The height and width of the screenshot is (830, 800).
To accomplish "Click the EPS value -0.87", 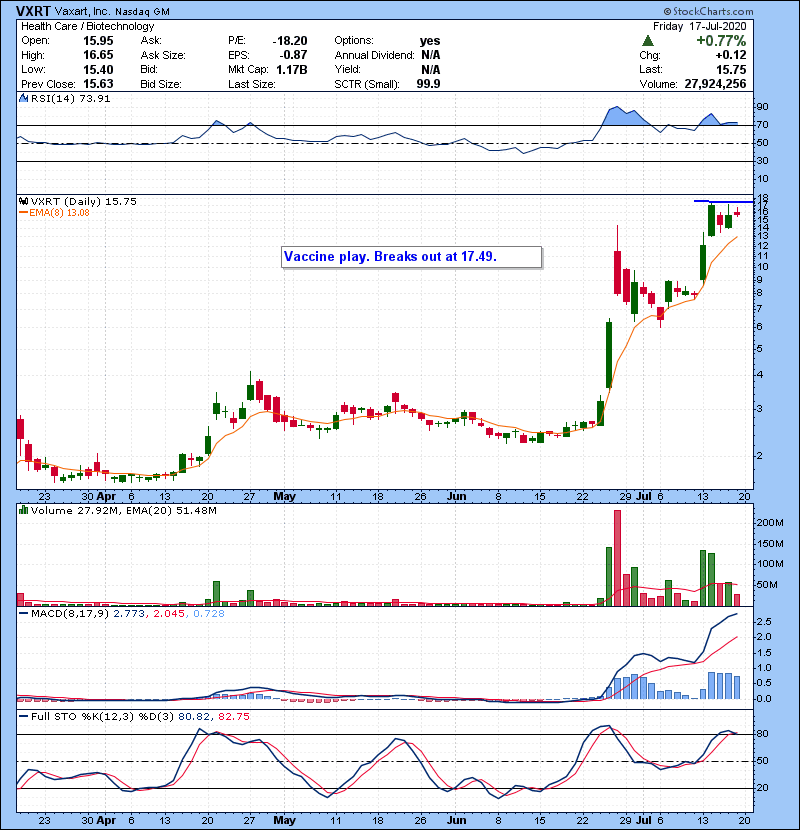I will [x=293, y=55].
